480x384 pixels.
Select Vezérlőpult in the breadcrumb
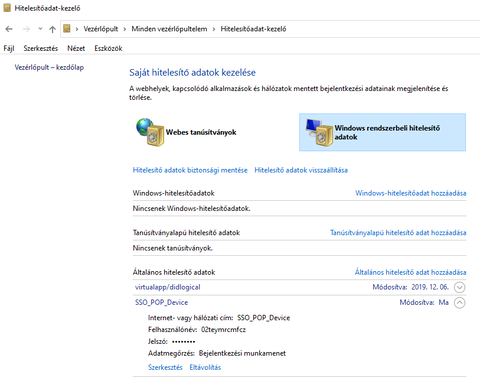coord(101,29)
